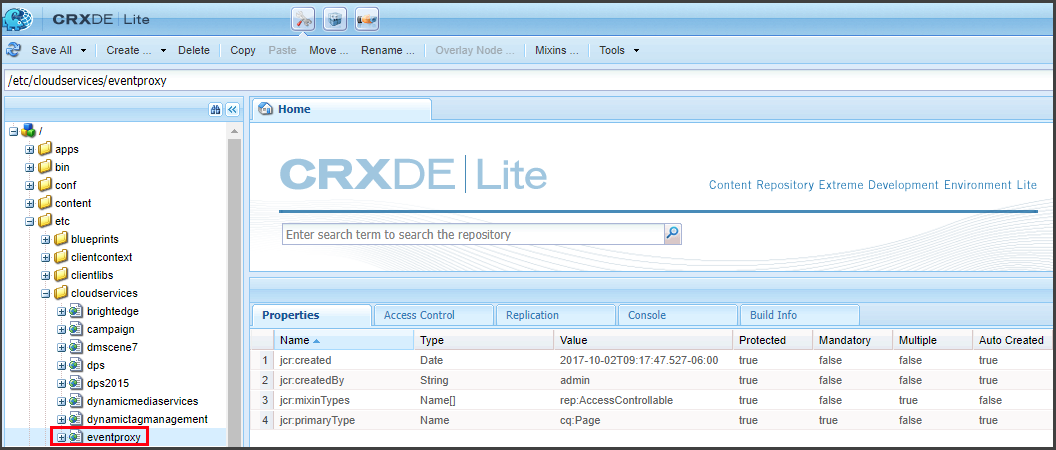Sort by the Type column header
The image size is (1056, 450).
(x=484, y=340)
